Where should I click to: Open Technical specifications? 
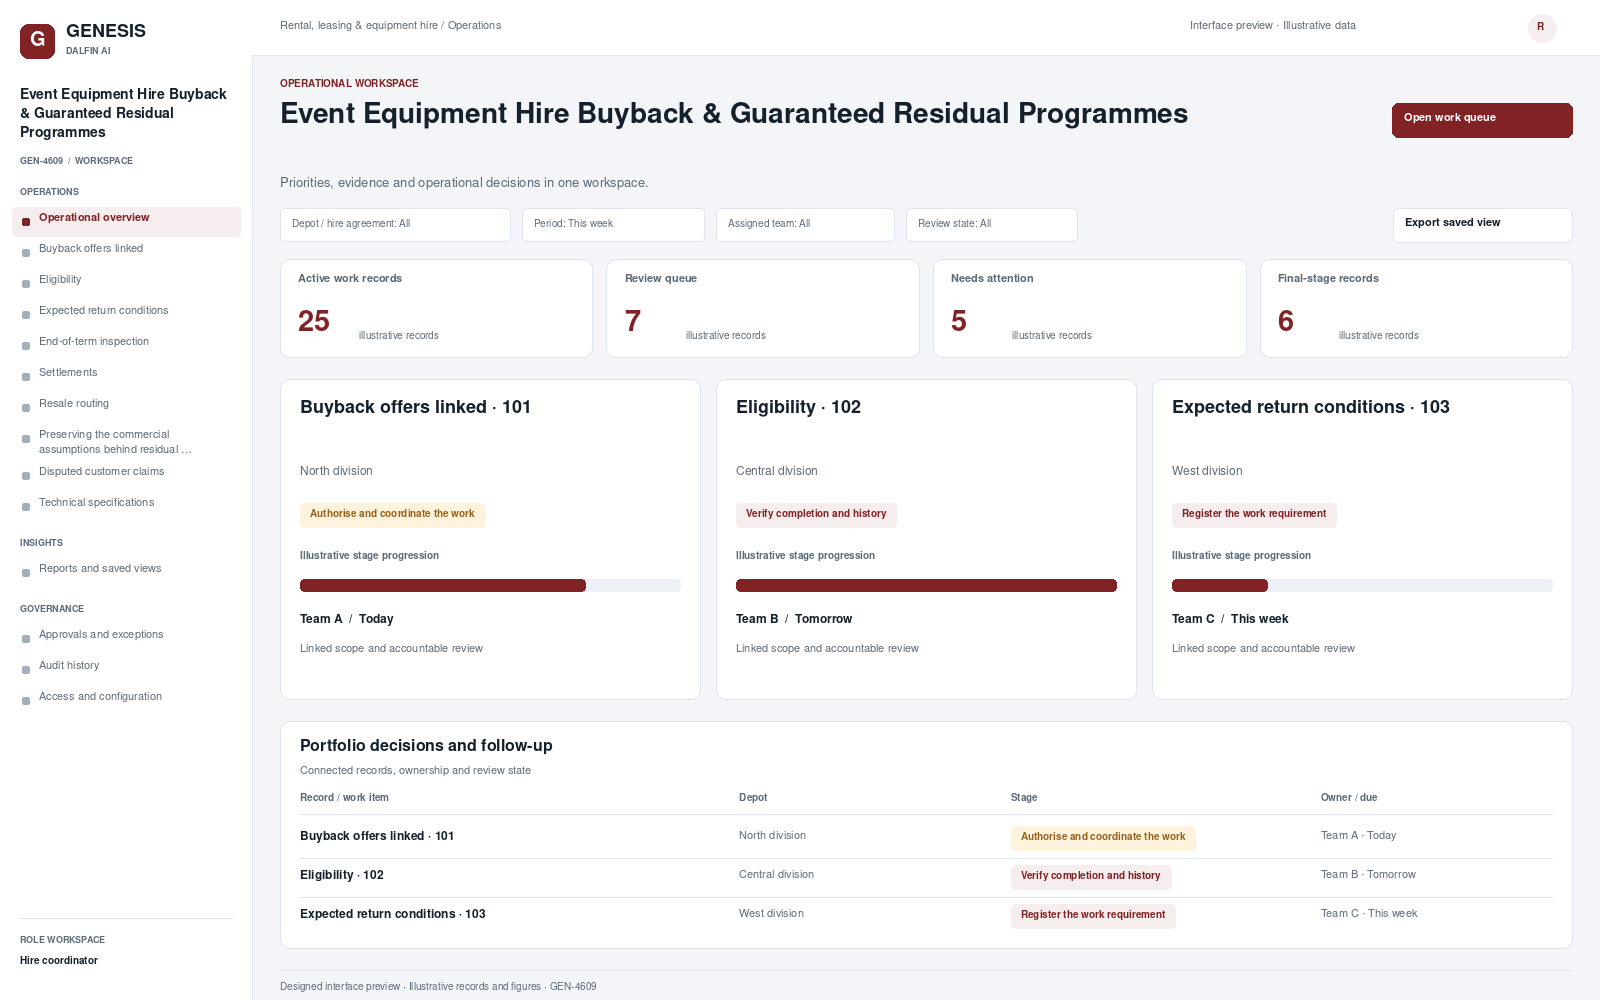[x=126, y=503]
